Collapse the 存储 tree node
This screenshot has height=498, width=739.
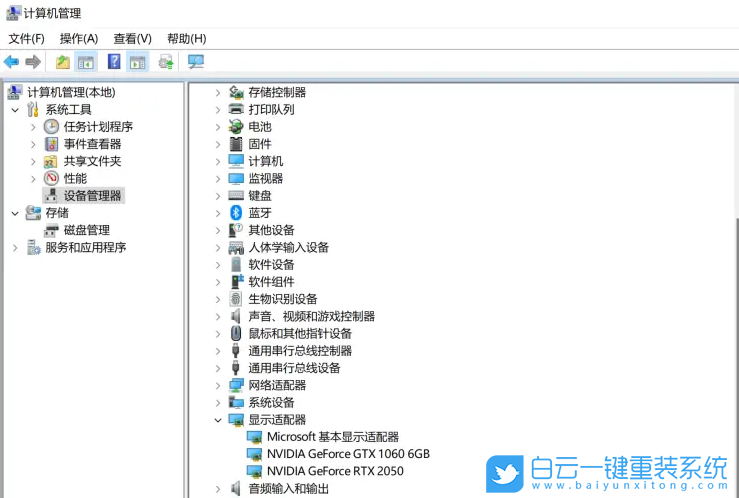click(15, 213)
